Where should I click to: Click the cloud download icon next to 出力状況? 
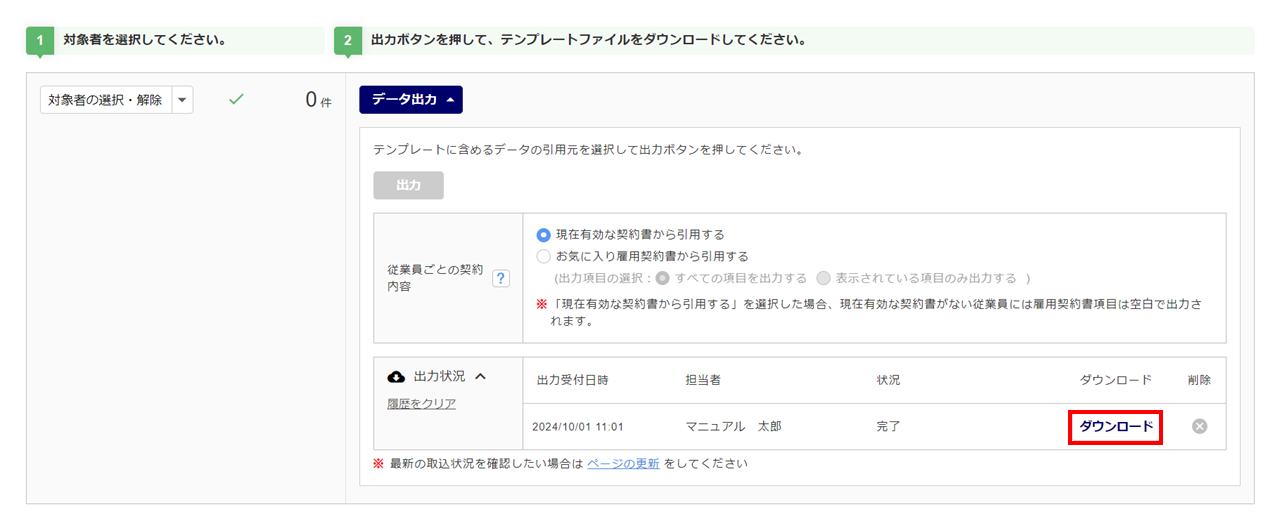pos(396,376)
